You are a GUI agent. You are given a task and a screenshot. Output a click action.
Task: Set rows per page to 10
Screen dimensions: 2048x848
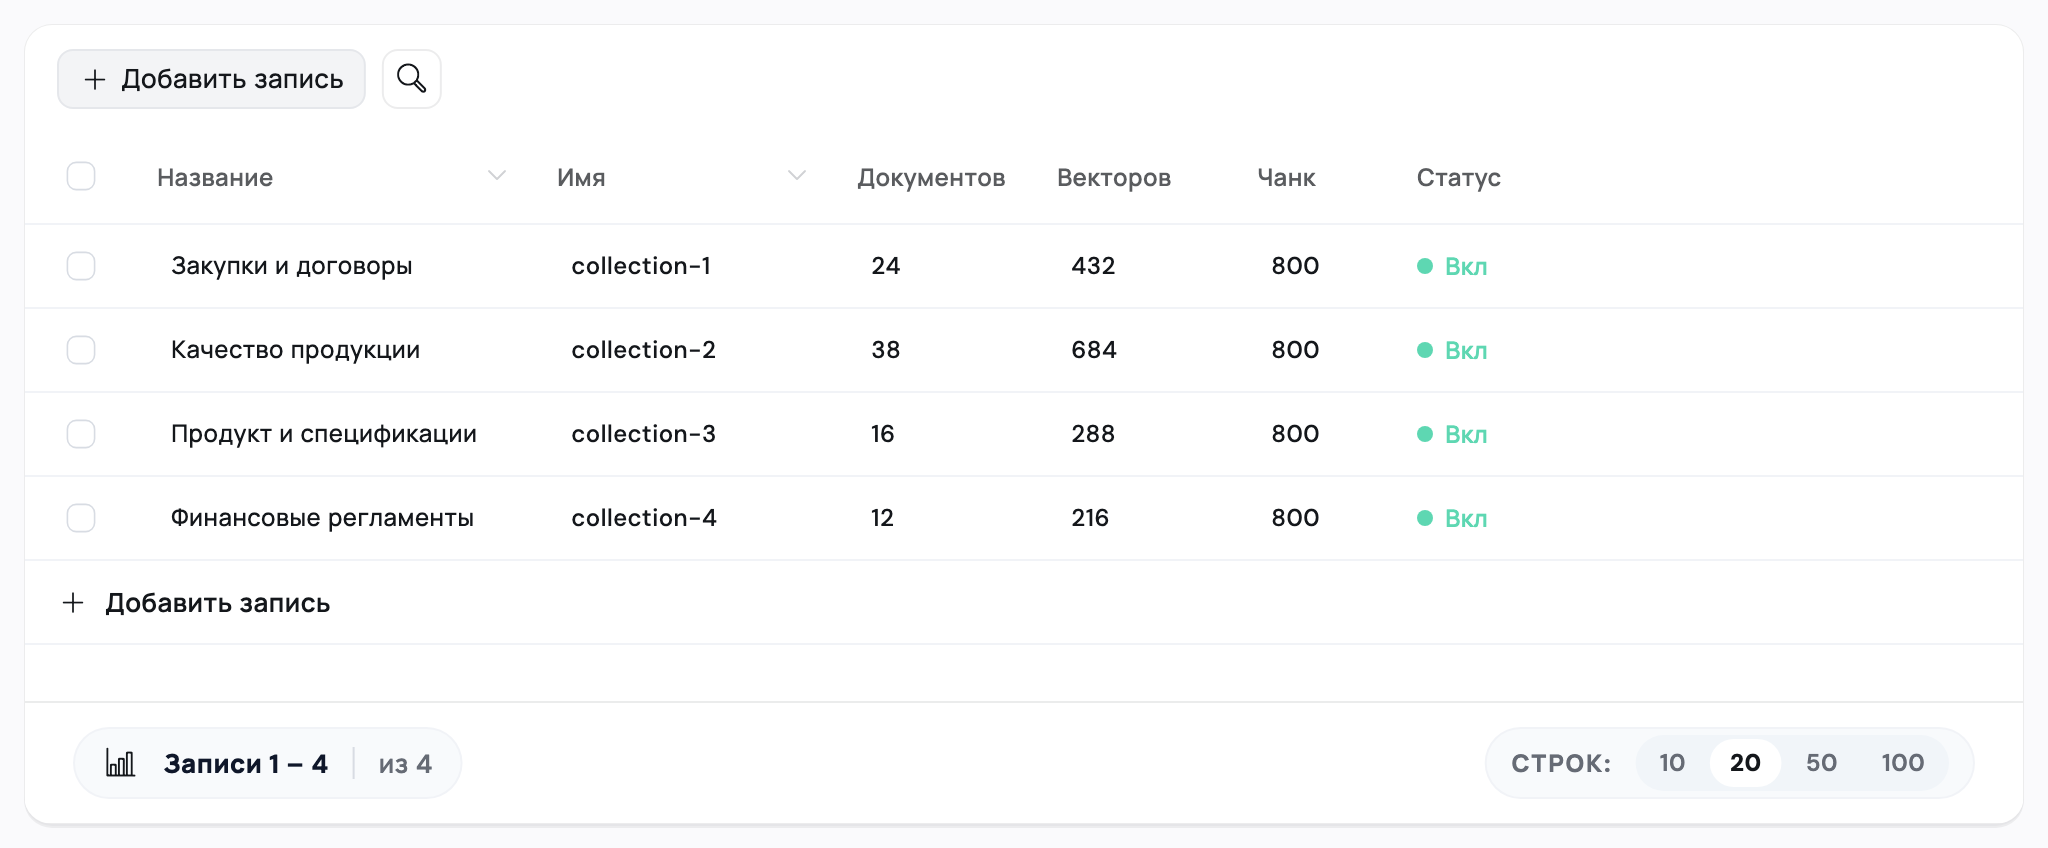pos(1672,763)
